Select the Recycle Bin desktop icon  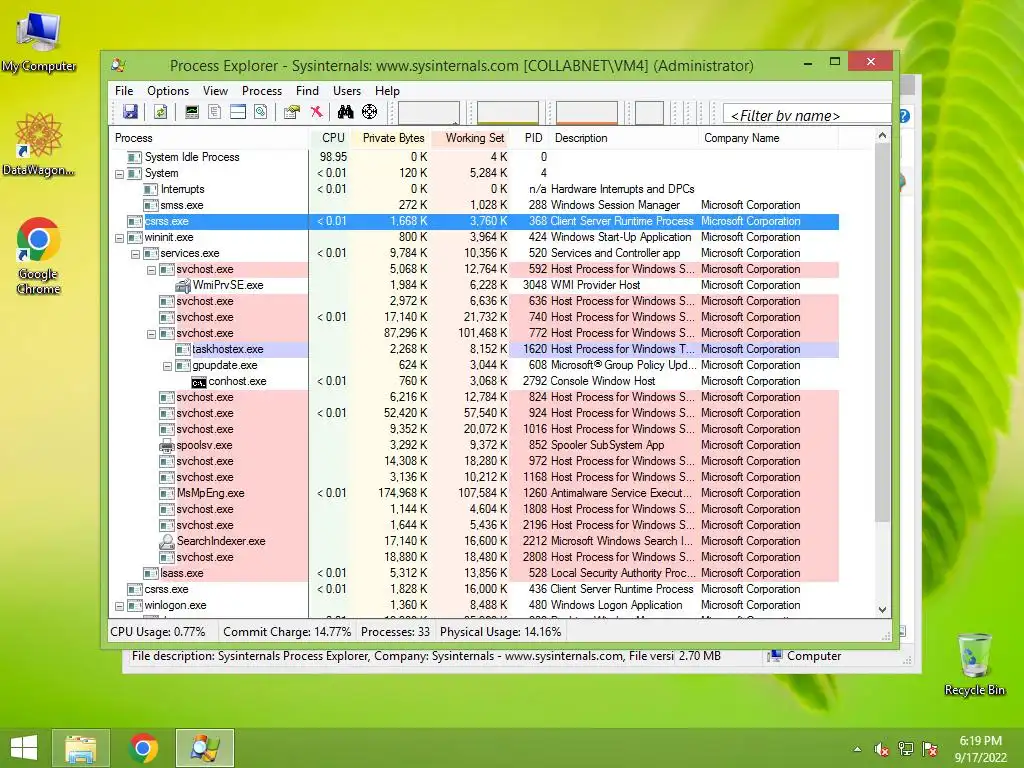tap(974, 664)
